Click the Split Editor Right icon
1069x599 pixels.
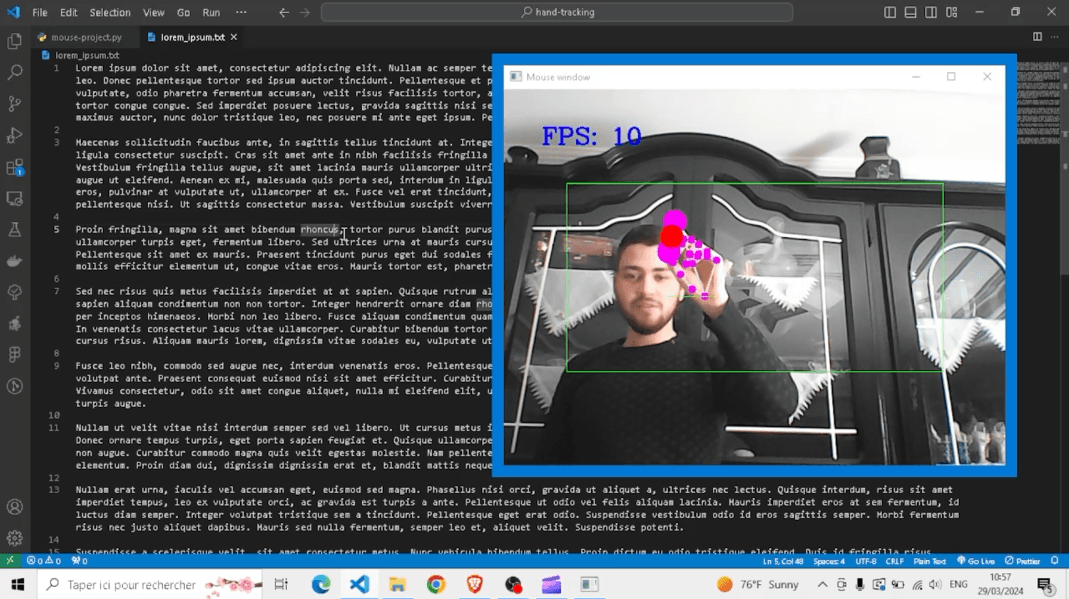[x=1037, y=37]
